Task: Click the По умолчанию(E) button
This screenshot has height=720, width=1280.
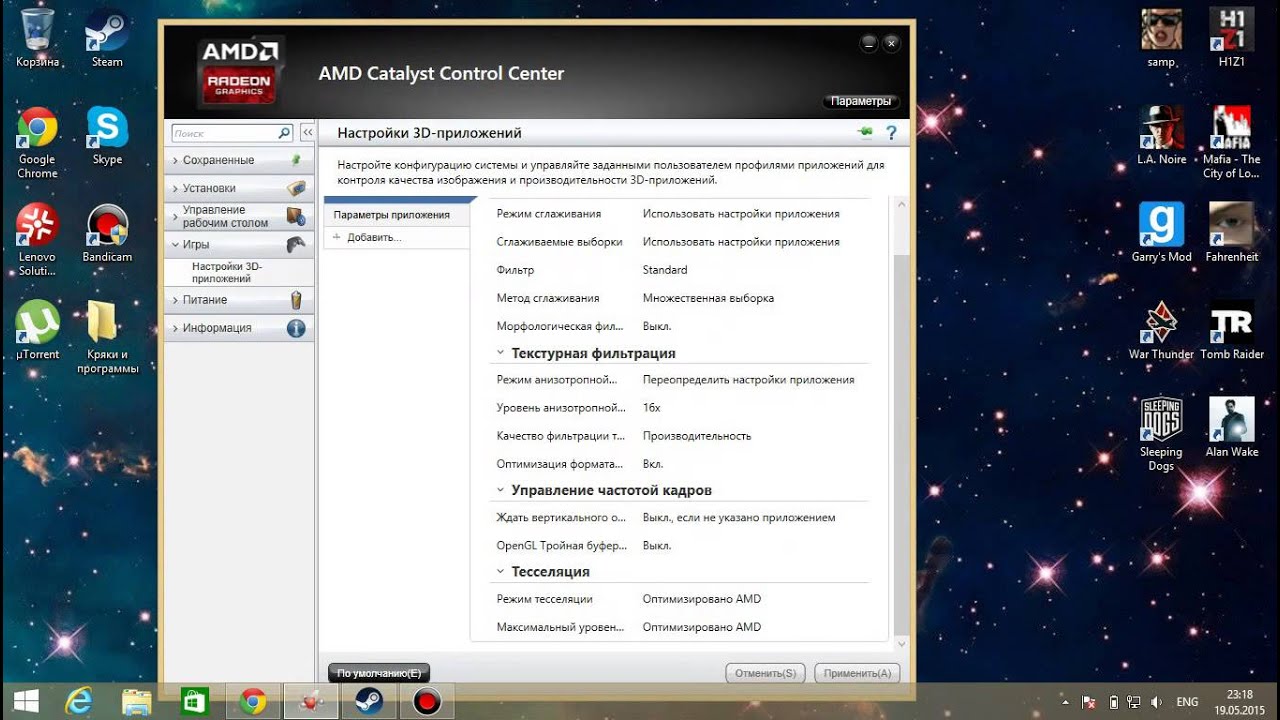Action: coord(379,673)
